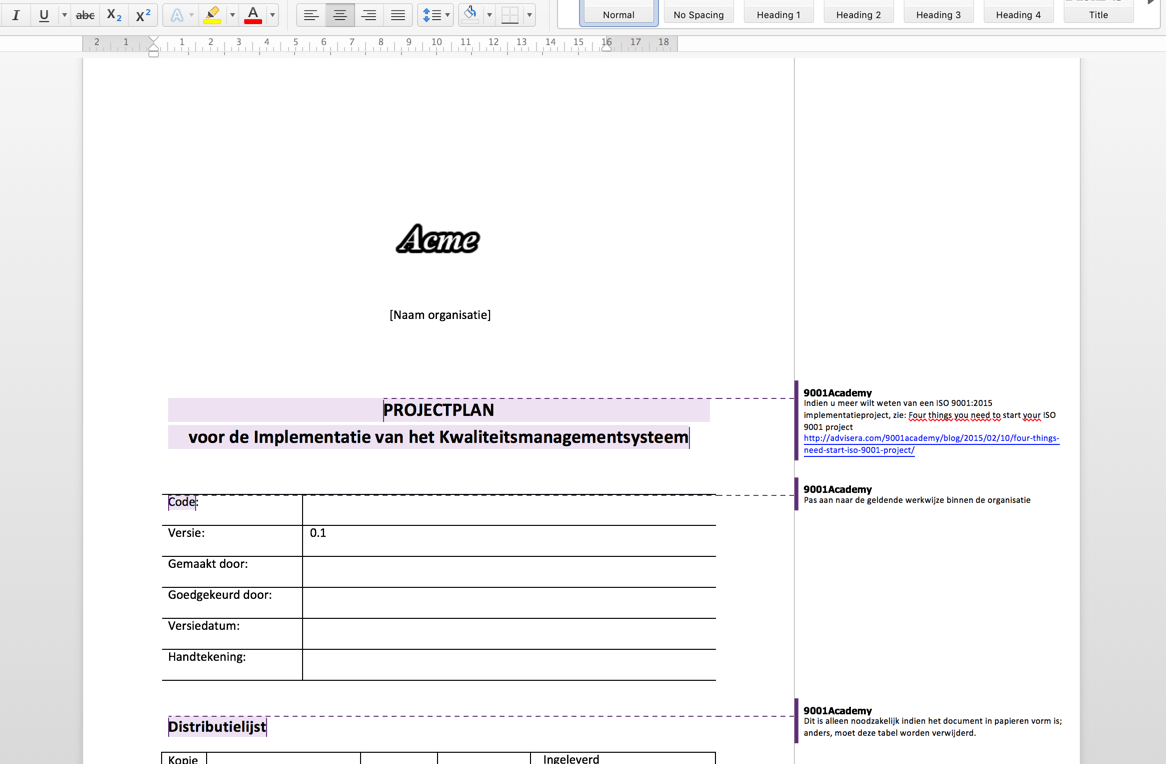Apply the Title style

[x=1098, y=14]
